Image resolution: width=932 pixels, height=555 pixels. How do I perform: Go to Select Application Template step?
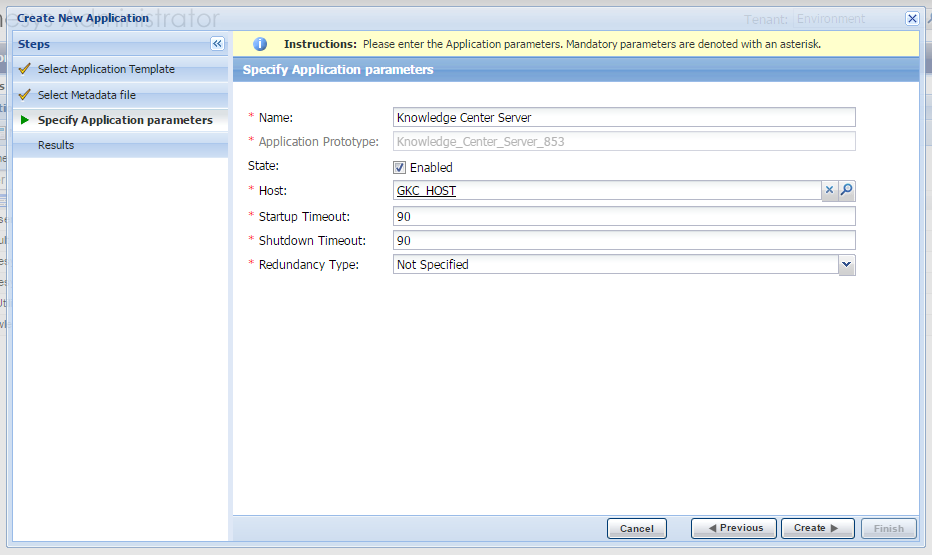pos(106,69)
